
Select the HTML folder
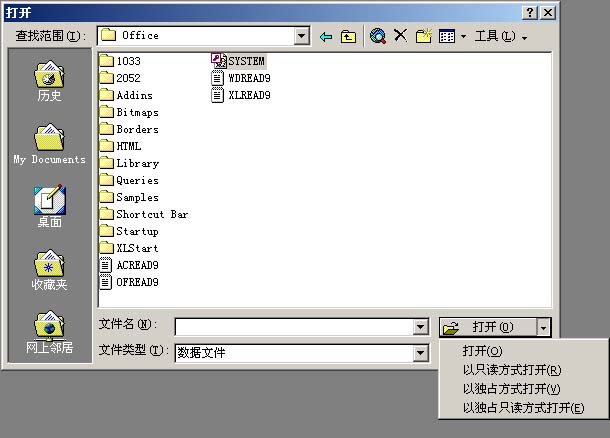click(x=121, y=146)
